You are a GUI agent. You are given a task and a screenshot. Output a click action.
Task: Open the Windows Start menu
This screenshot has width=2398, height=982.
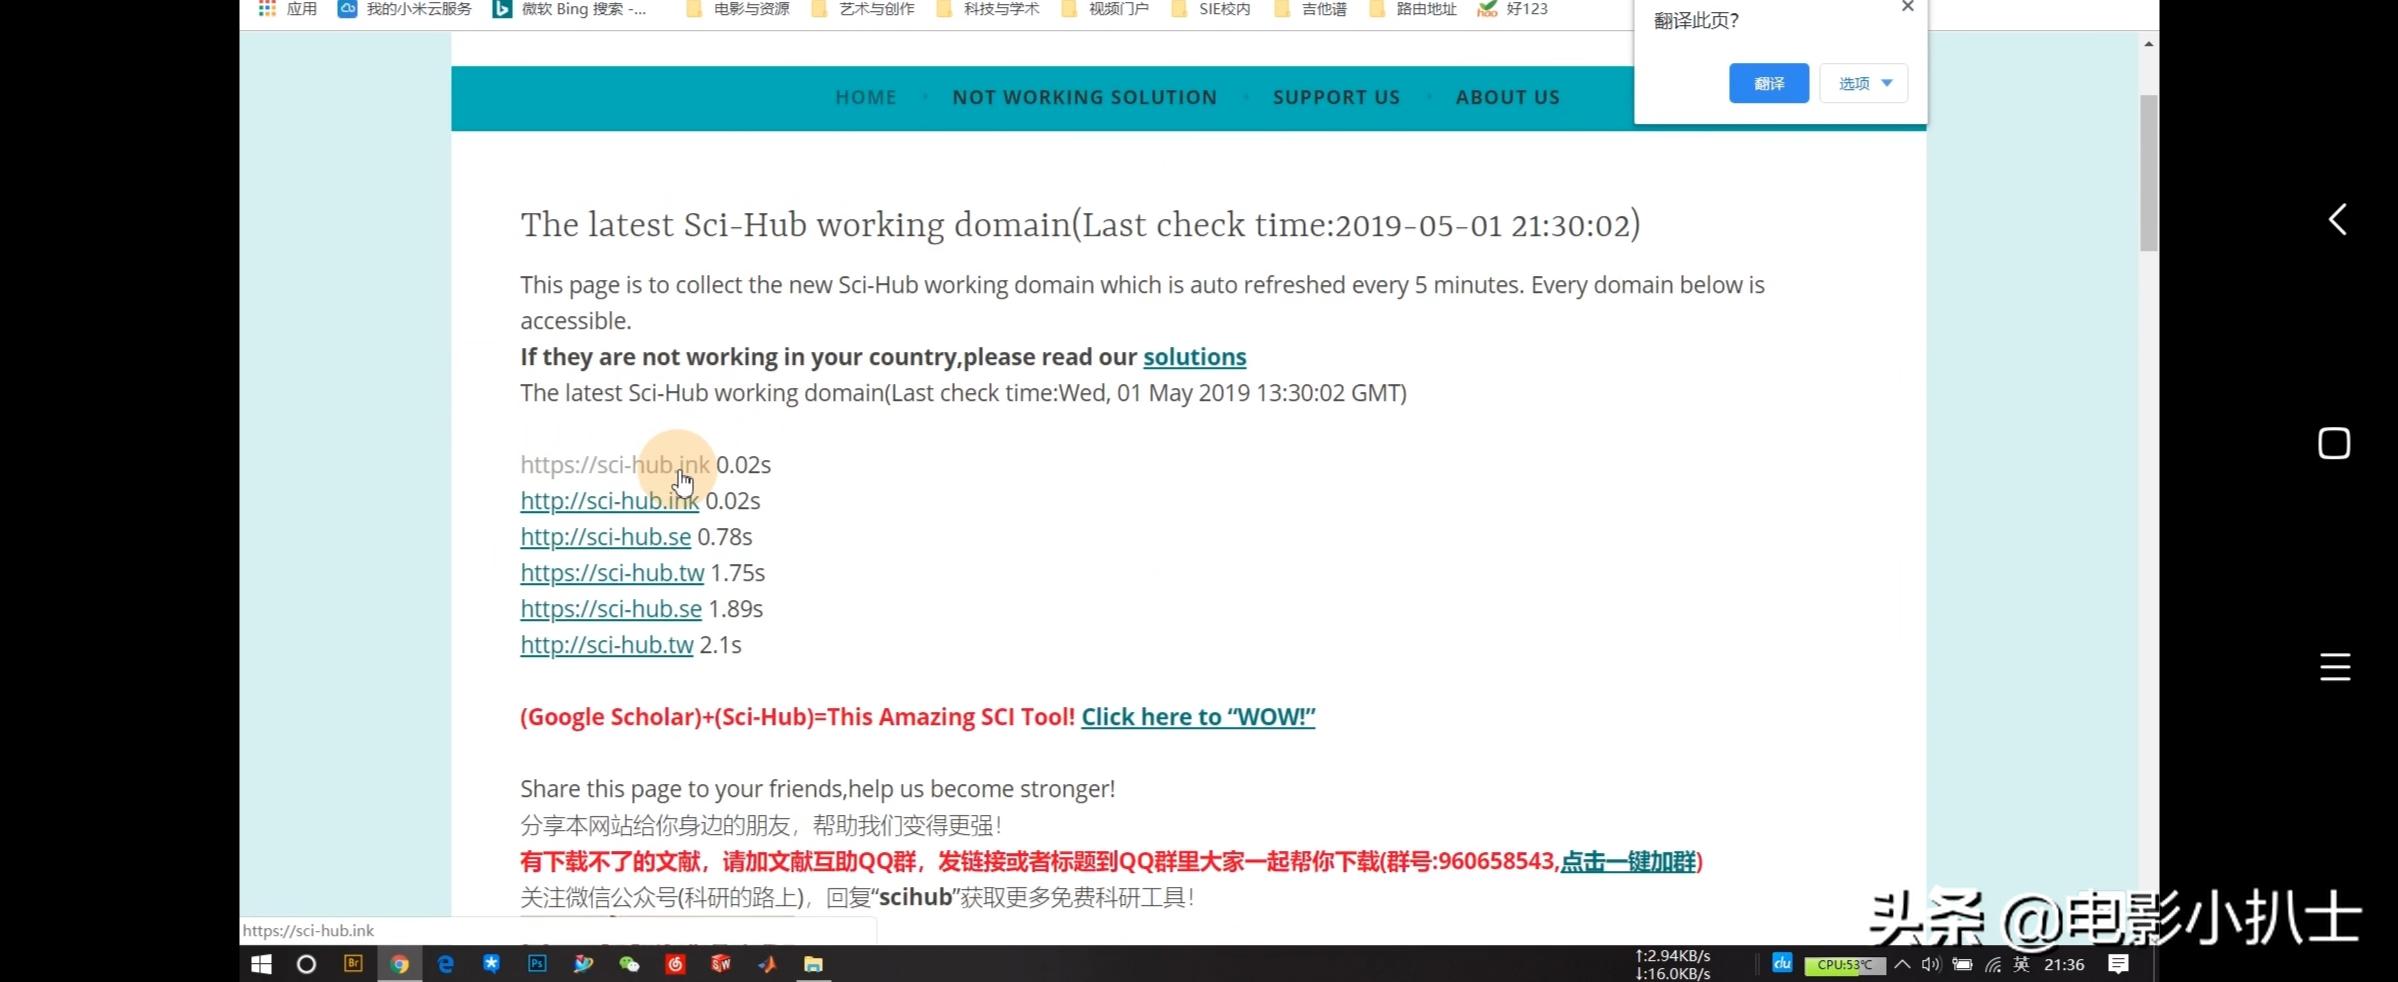[261, 964]
